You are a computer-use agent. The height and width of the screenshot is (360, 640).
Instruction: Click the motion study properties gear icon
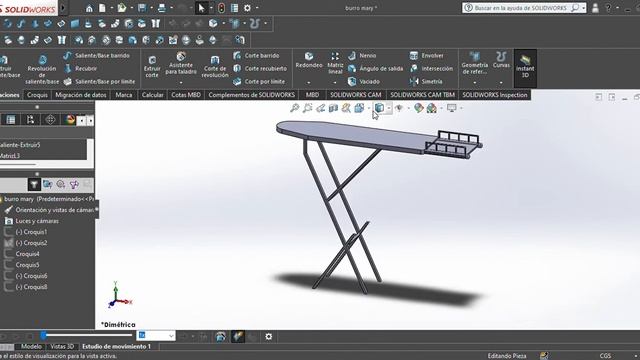[269, 337]
